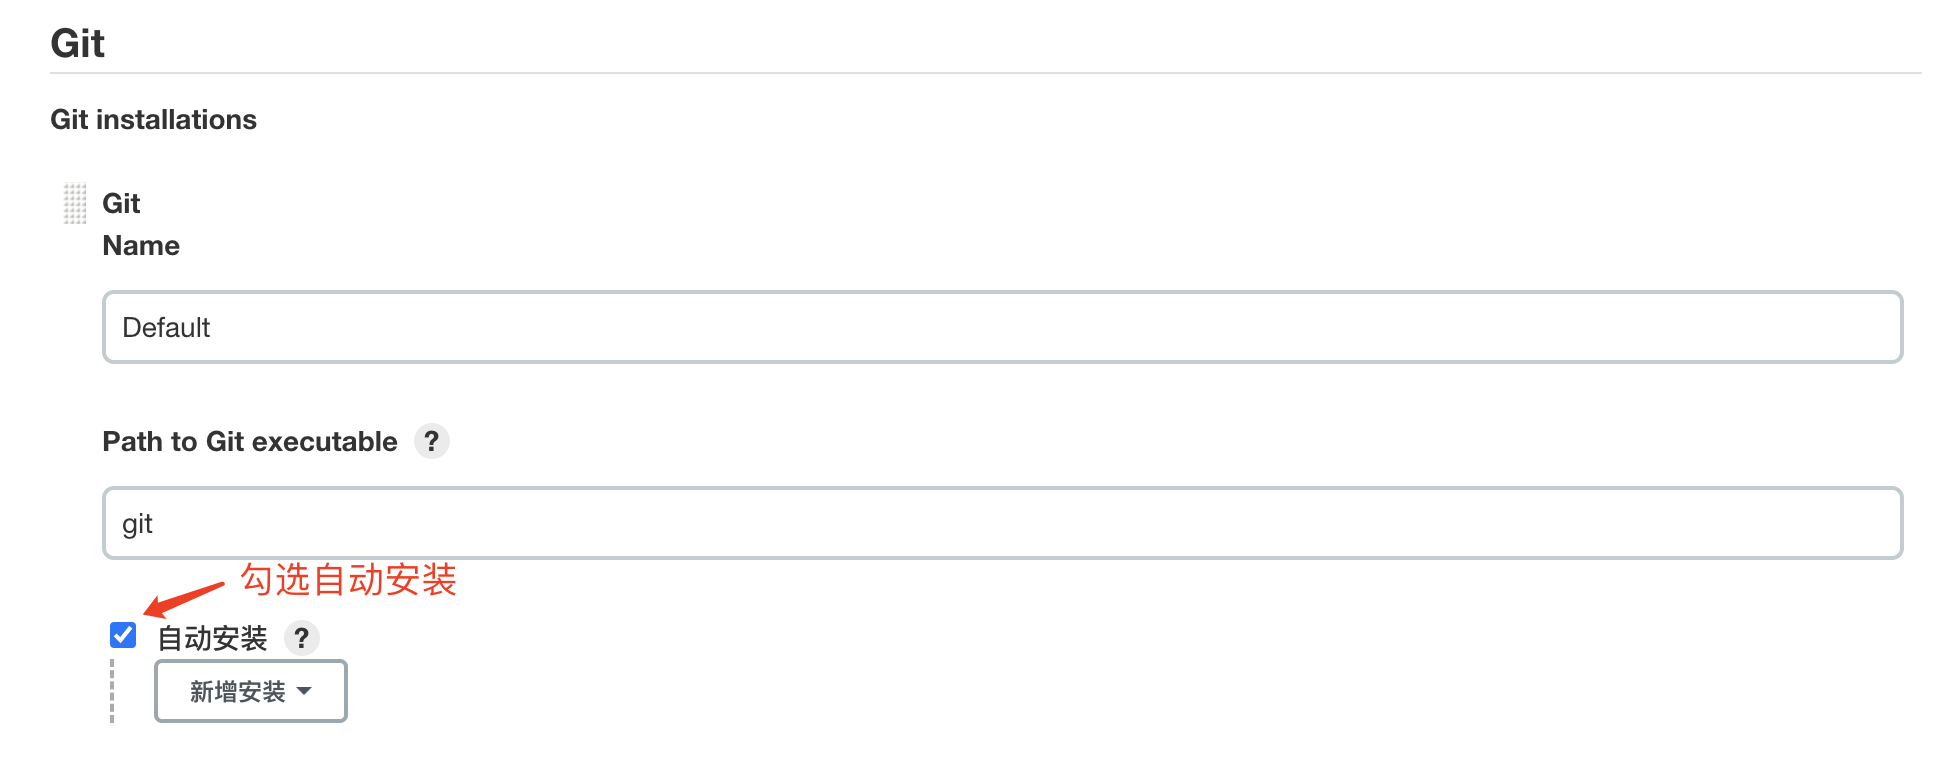Image resolution: width=1956 pixels, height=770 pixels.
Task: Select the 'Git installations' subheading
Action: [153, 120]
